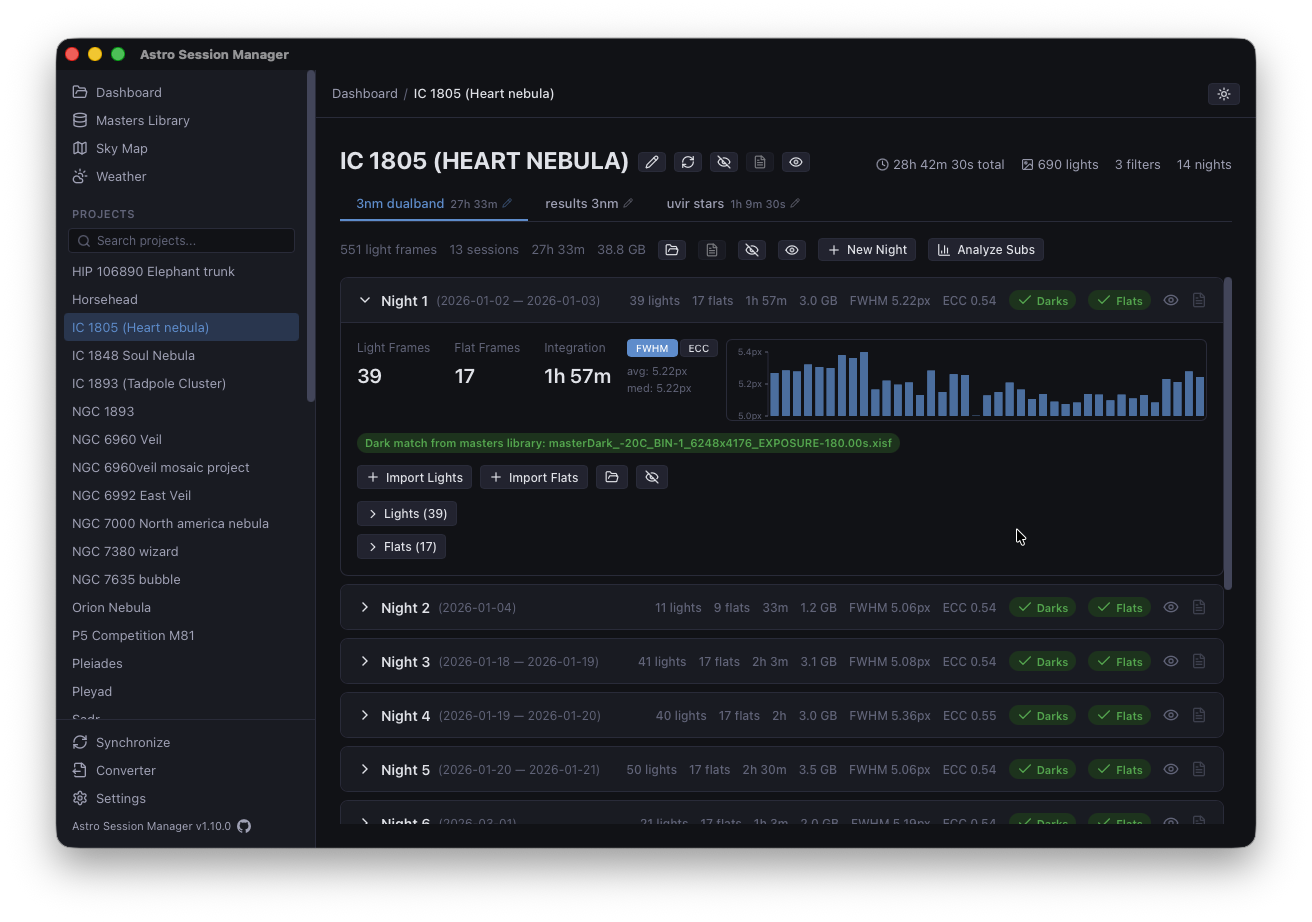Toggle visibility of Night 2 with the eye icon
Screen dimensions: 1312x922
pos(1170,607)
